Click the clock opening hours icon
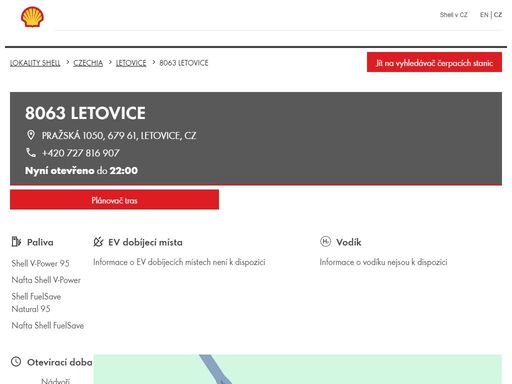512x384 pixels. coord(16,361)
